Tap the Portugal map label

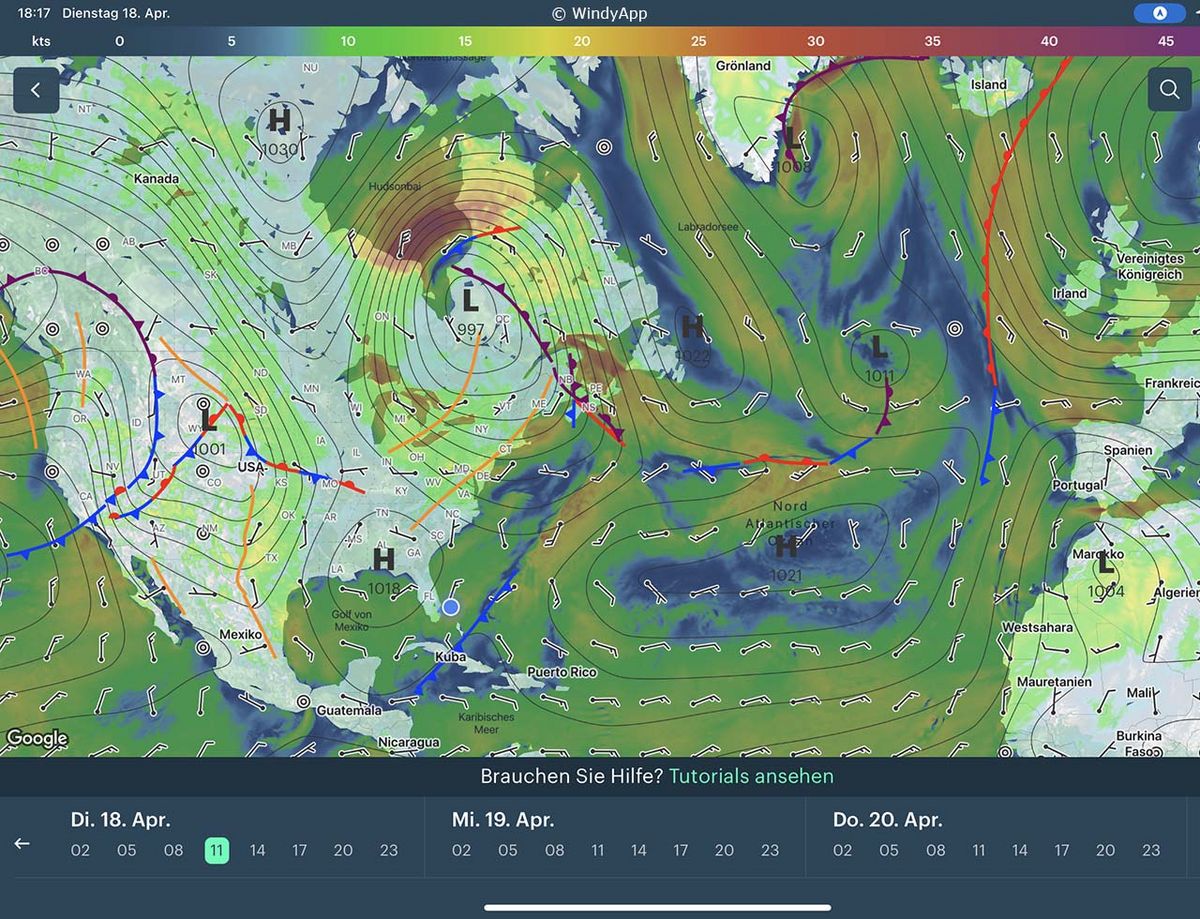pos(1077,485)
